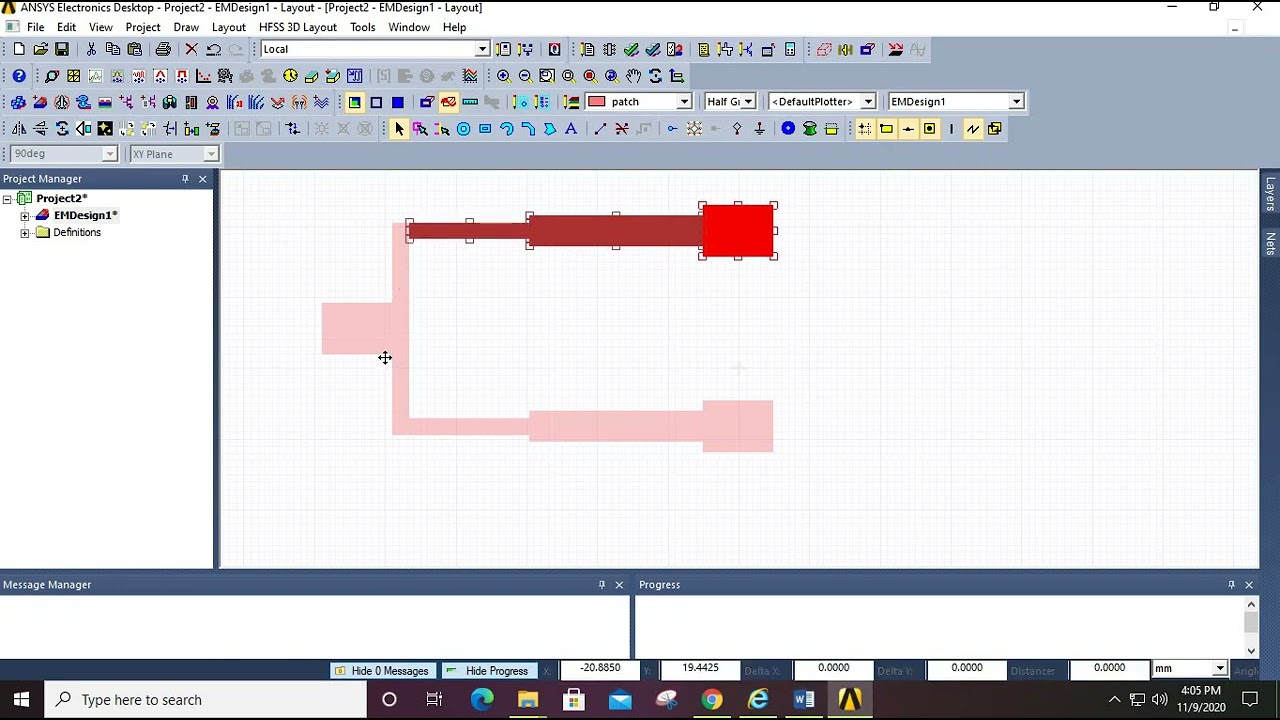Pin the Message Manager panel

point(601,585)
